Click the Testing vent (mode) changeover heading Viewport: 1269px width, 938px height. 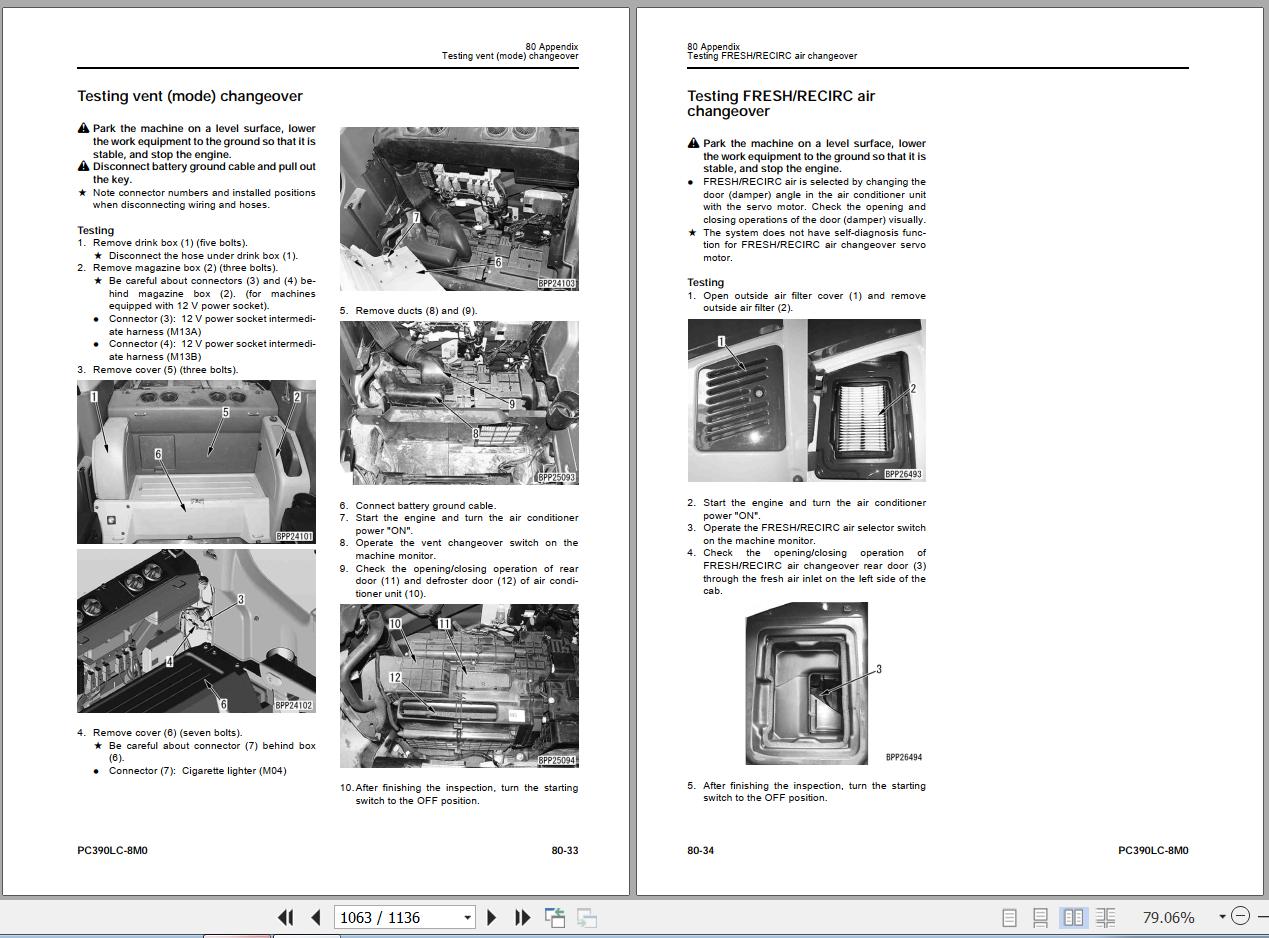190,96
